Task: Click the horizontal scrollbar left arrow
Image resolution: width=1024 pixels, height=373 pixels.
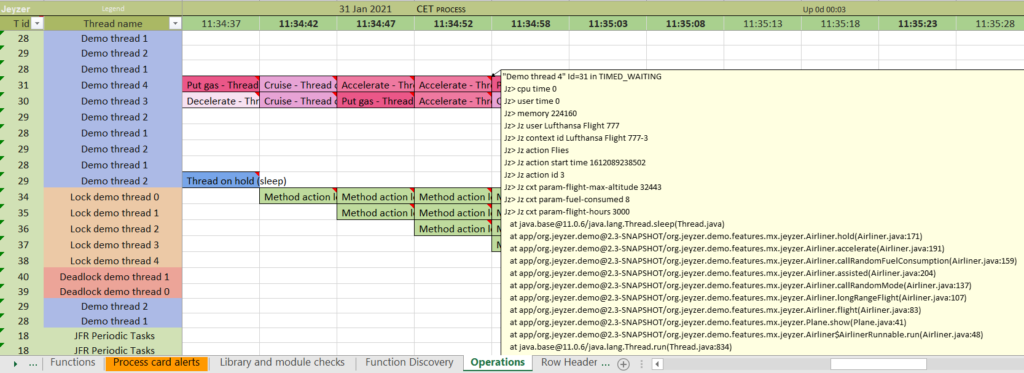Action: pos(658,365)
